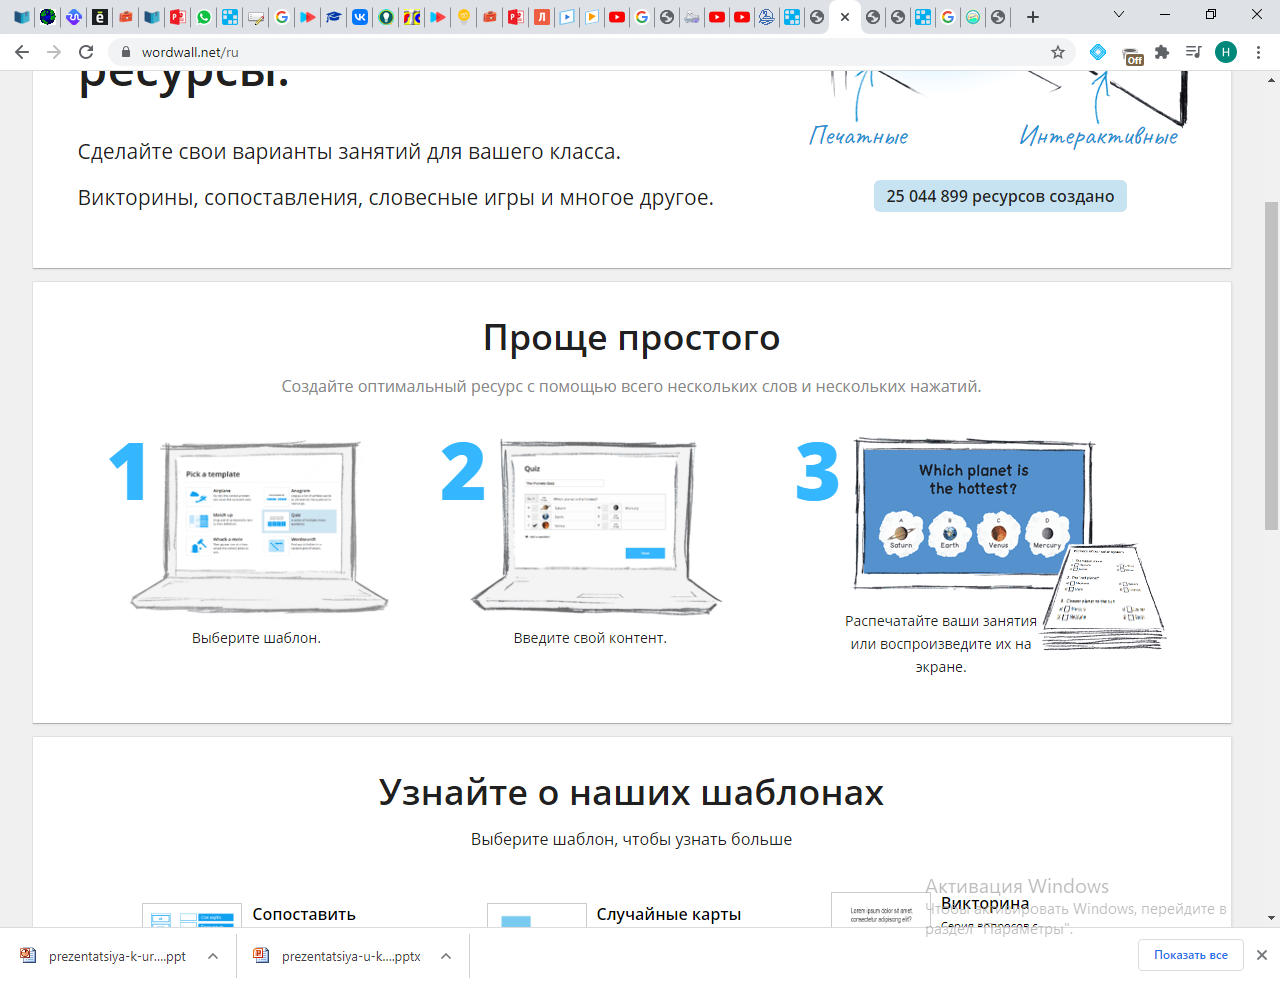This screenshot has width=1280, height=984.
Task: Click the Выберите шаблон caption
Action: (256, 638)
